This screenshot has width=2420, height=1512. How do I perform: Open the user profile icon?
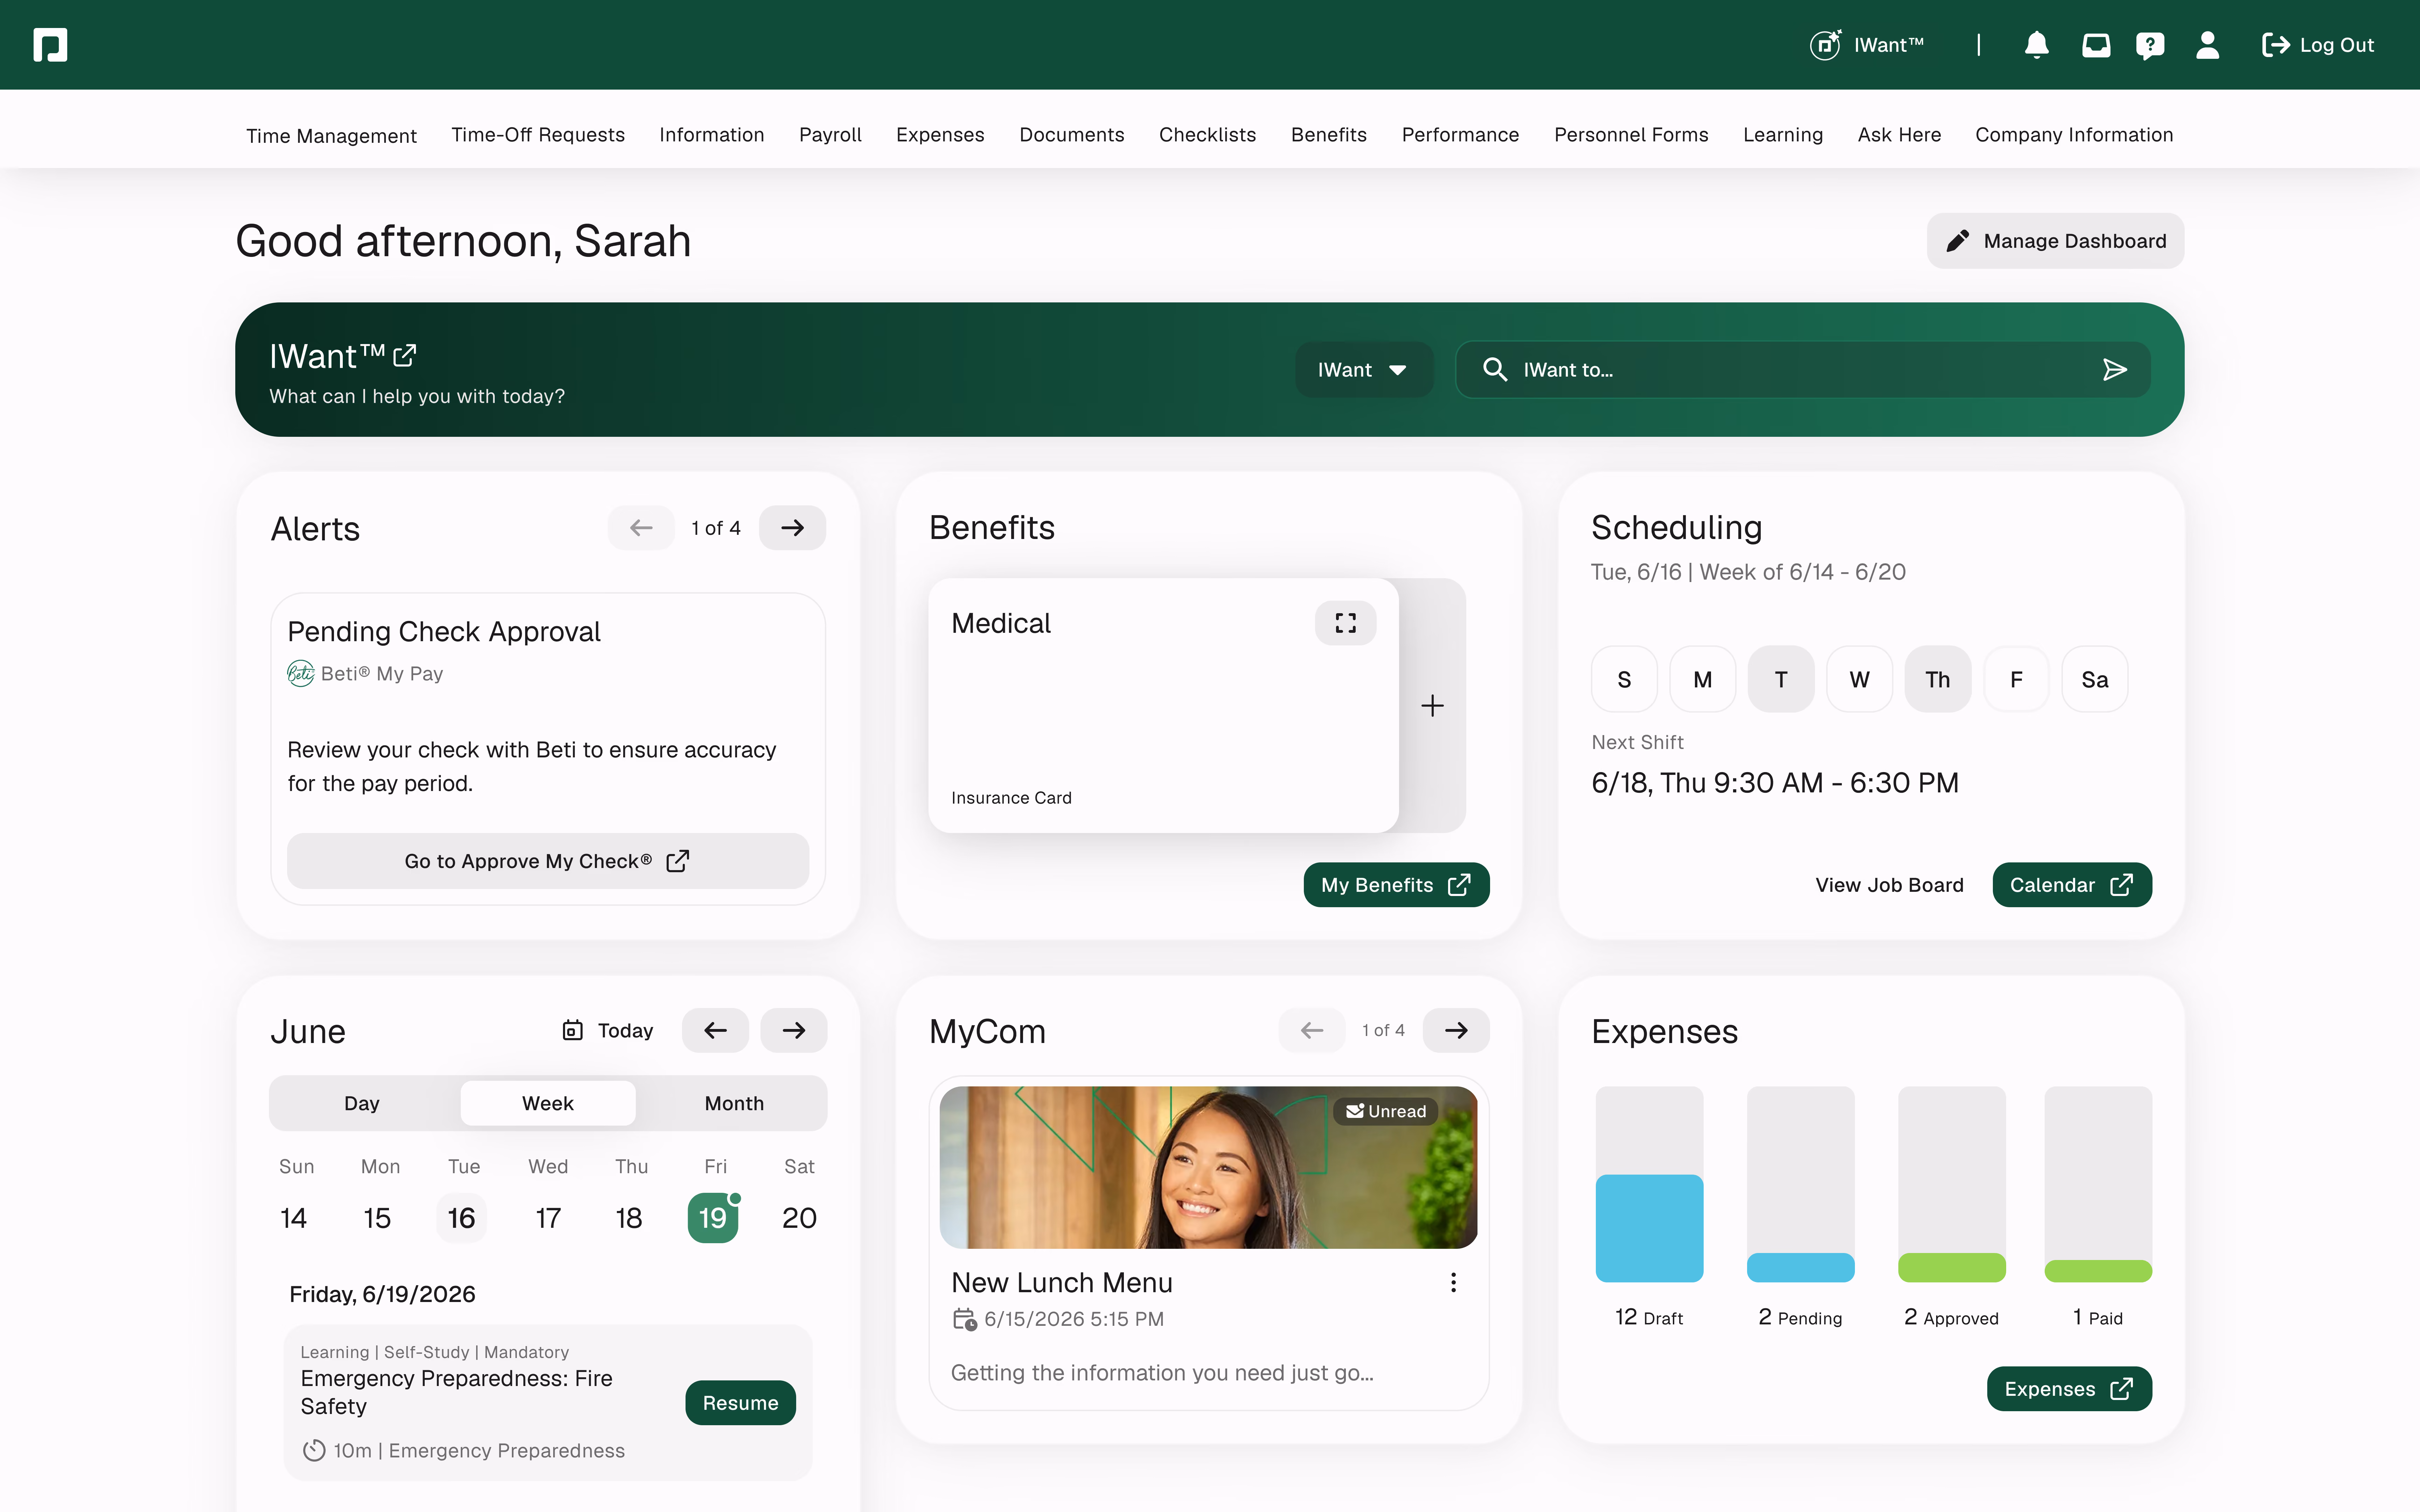tap(2207, 45)
